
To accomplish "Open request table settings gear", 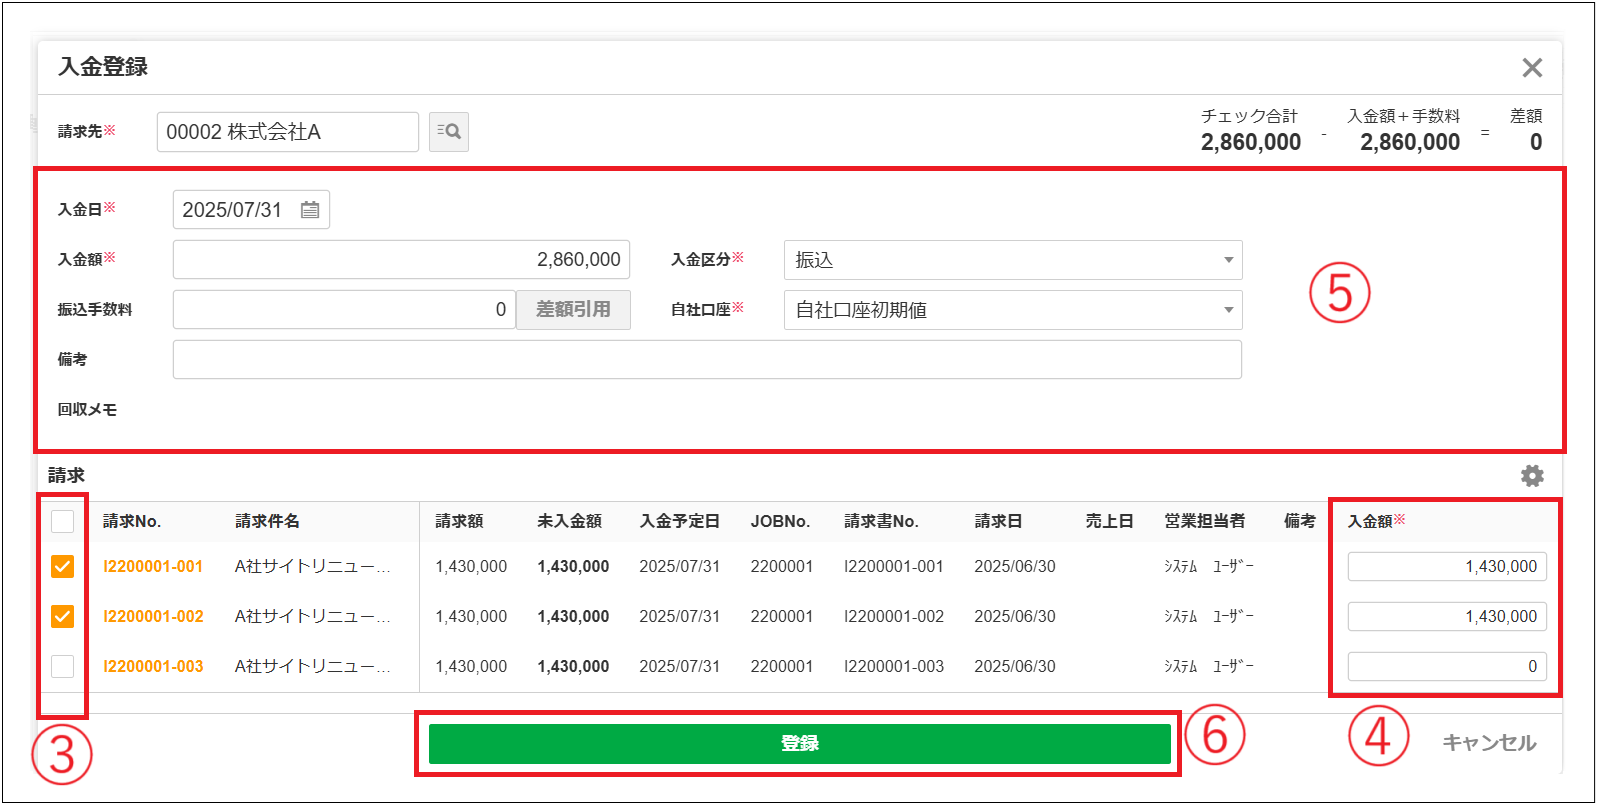I will click(x=1531, y=476).
